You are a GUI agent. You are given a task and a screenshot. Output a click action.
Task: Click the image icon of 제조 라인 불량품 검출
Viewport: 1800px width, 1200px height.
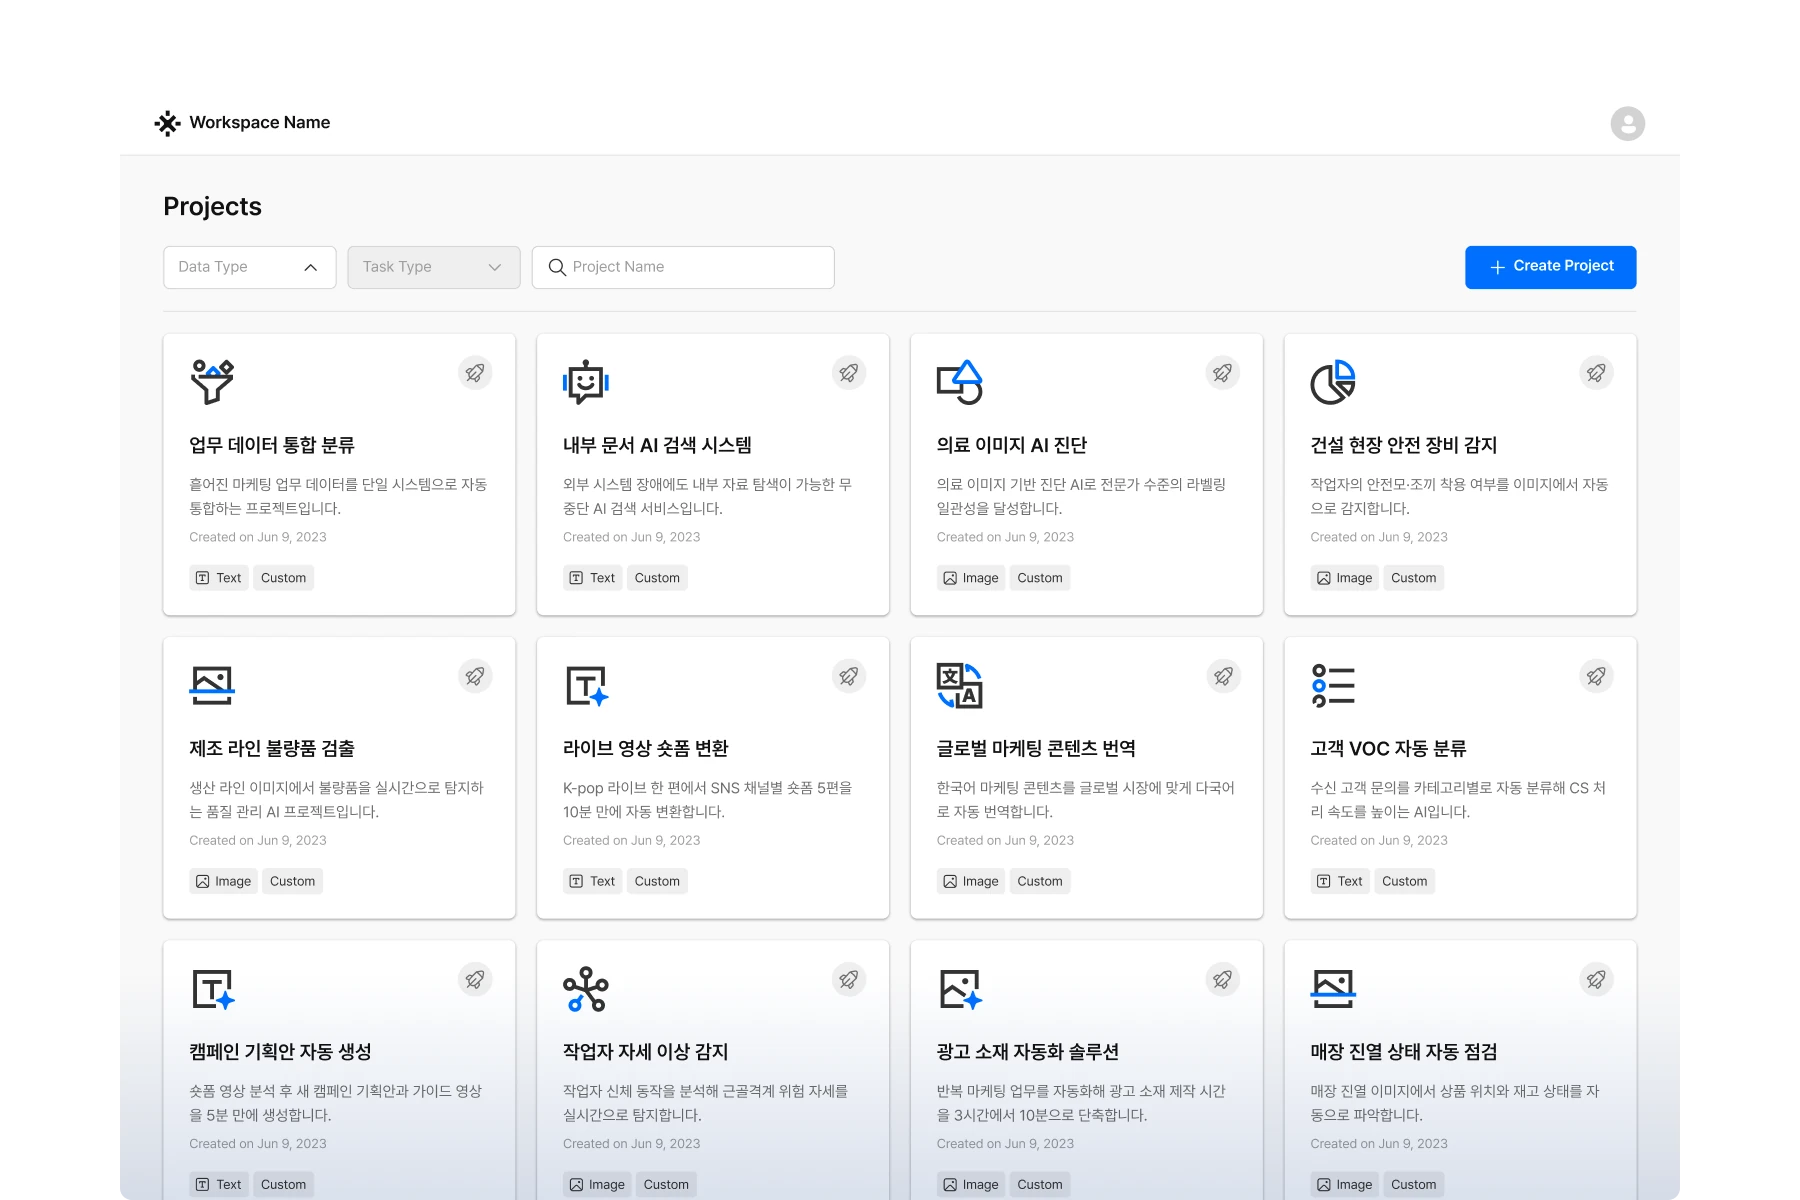tap(212, 685)
